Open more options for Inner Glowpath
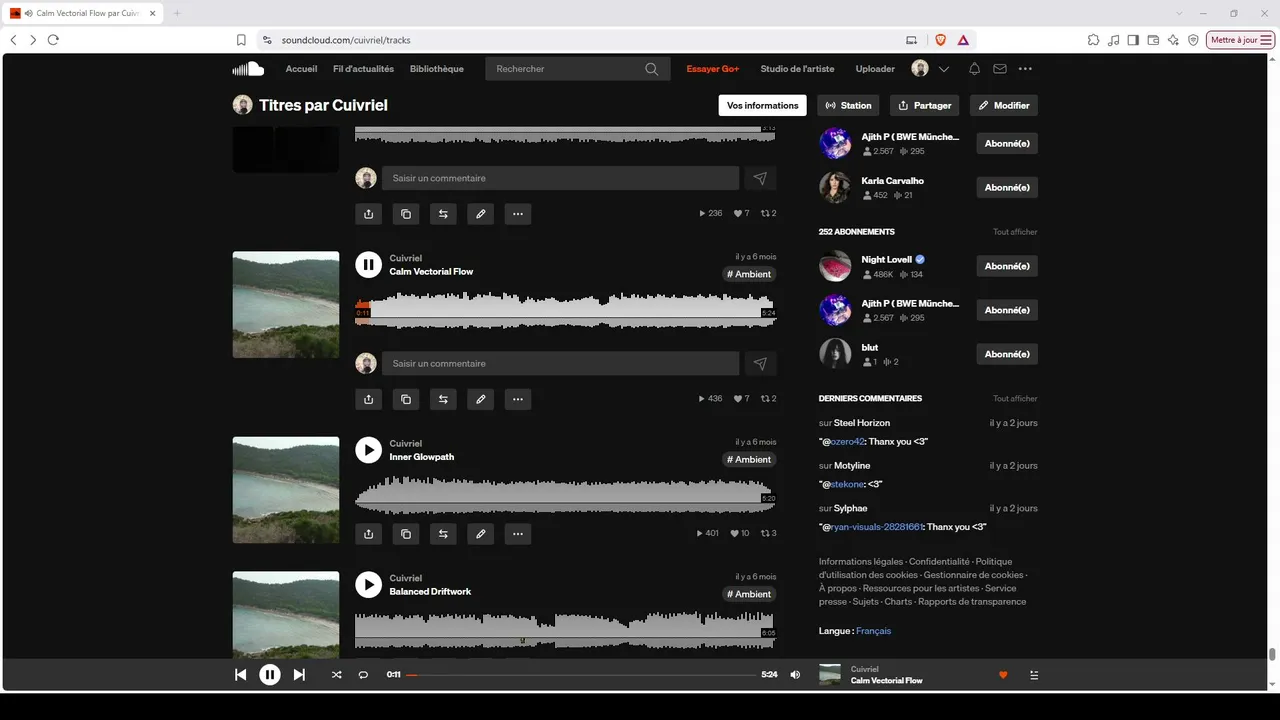Viewport: 1280px width, 720px height. click(517, 534)
